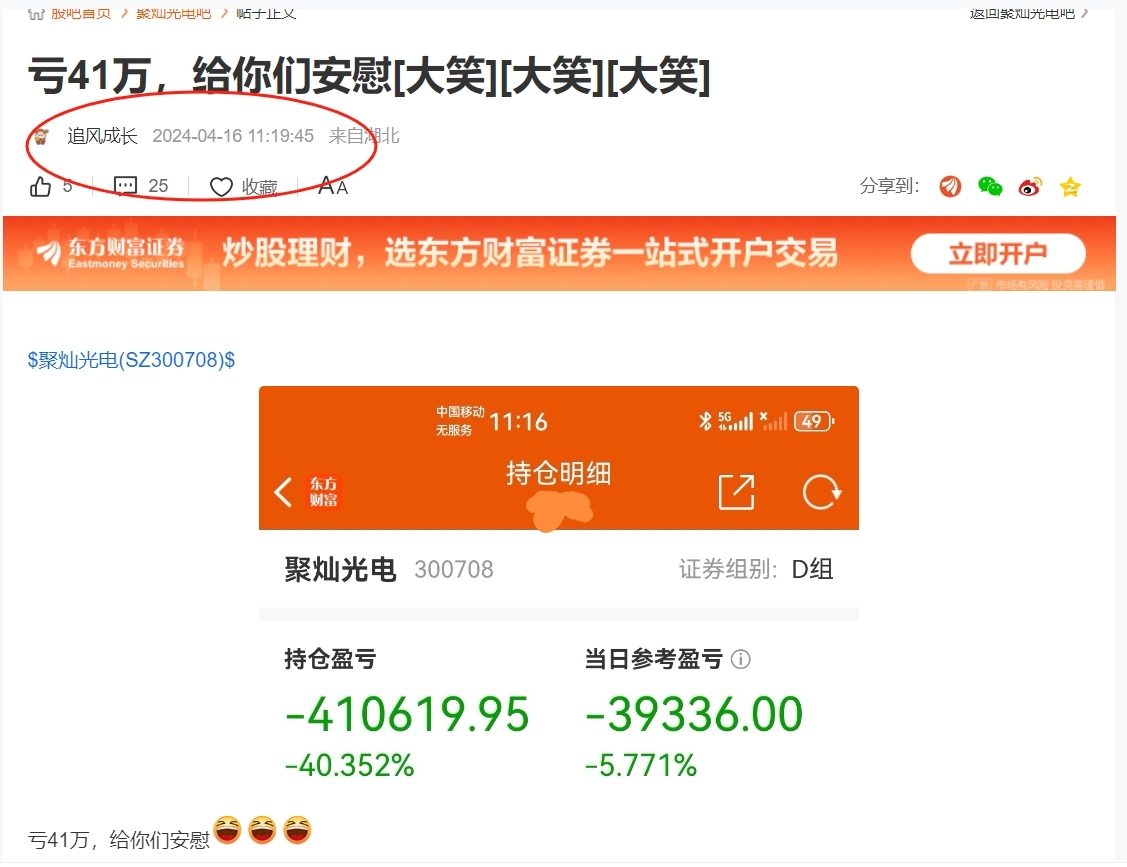Share to WeChat via the green icon
This screenshot has width=1127, height=867.
[990, 187]
